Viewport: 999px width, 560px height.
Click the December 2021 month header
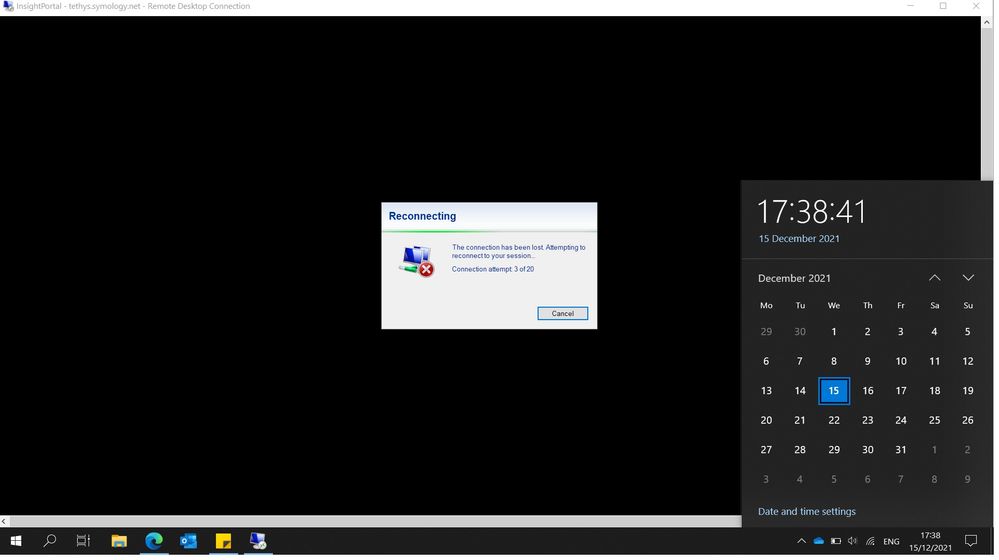click(x=794, y=278)
